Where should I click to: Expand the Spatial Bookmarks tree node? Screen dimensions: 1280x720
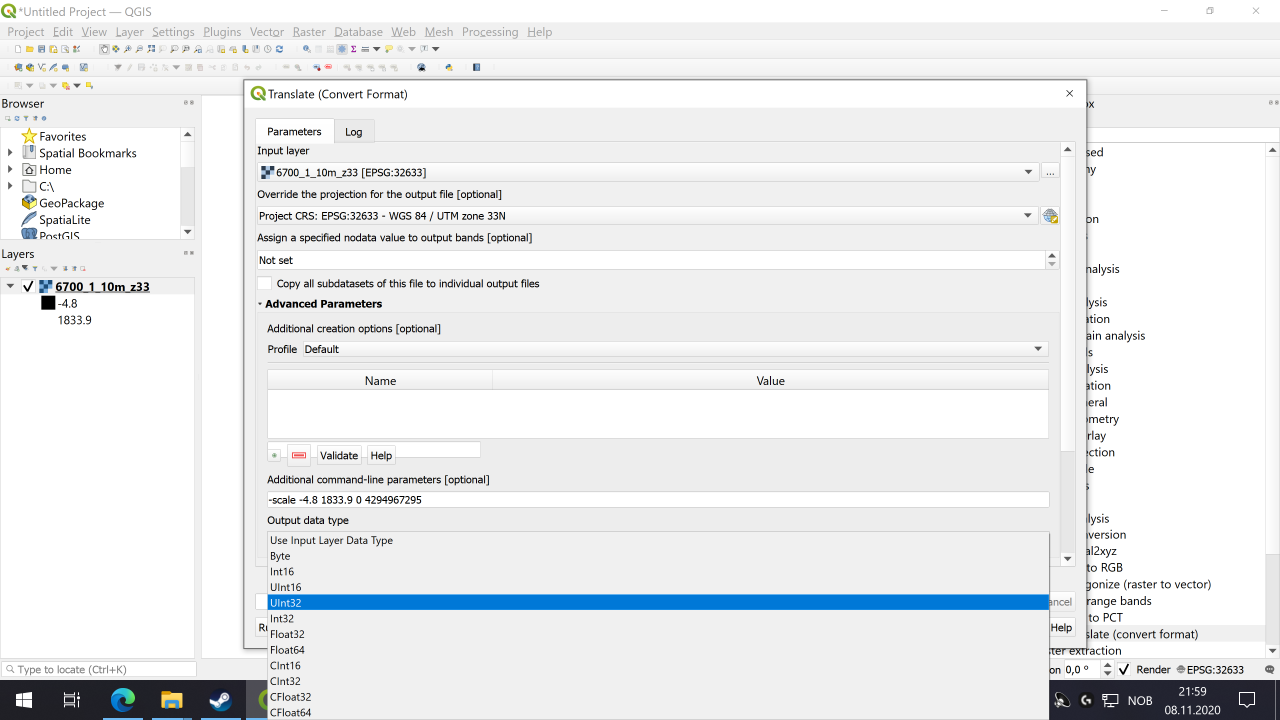(x=10, y=153)
